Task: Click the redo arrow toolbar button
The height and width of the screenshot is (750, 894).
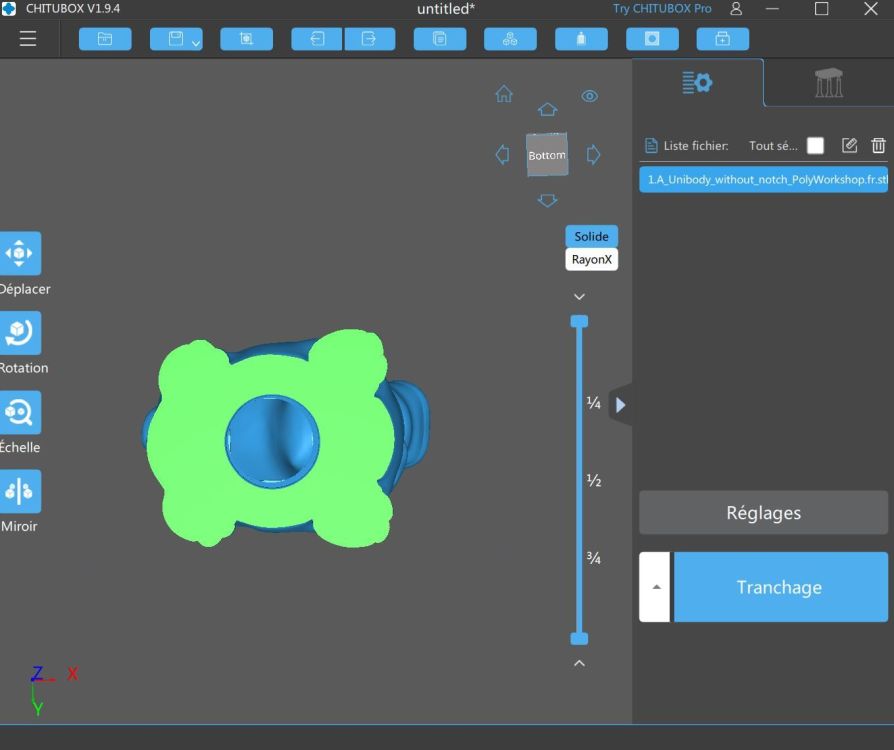Action: (369, 39)
